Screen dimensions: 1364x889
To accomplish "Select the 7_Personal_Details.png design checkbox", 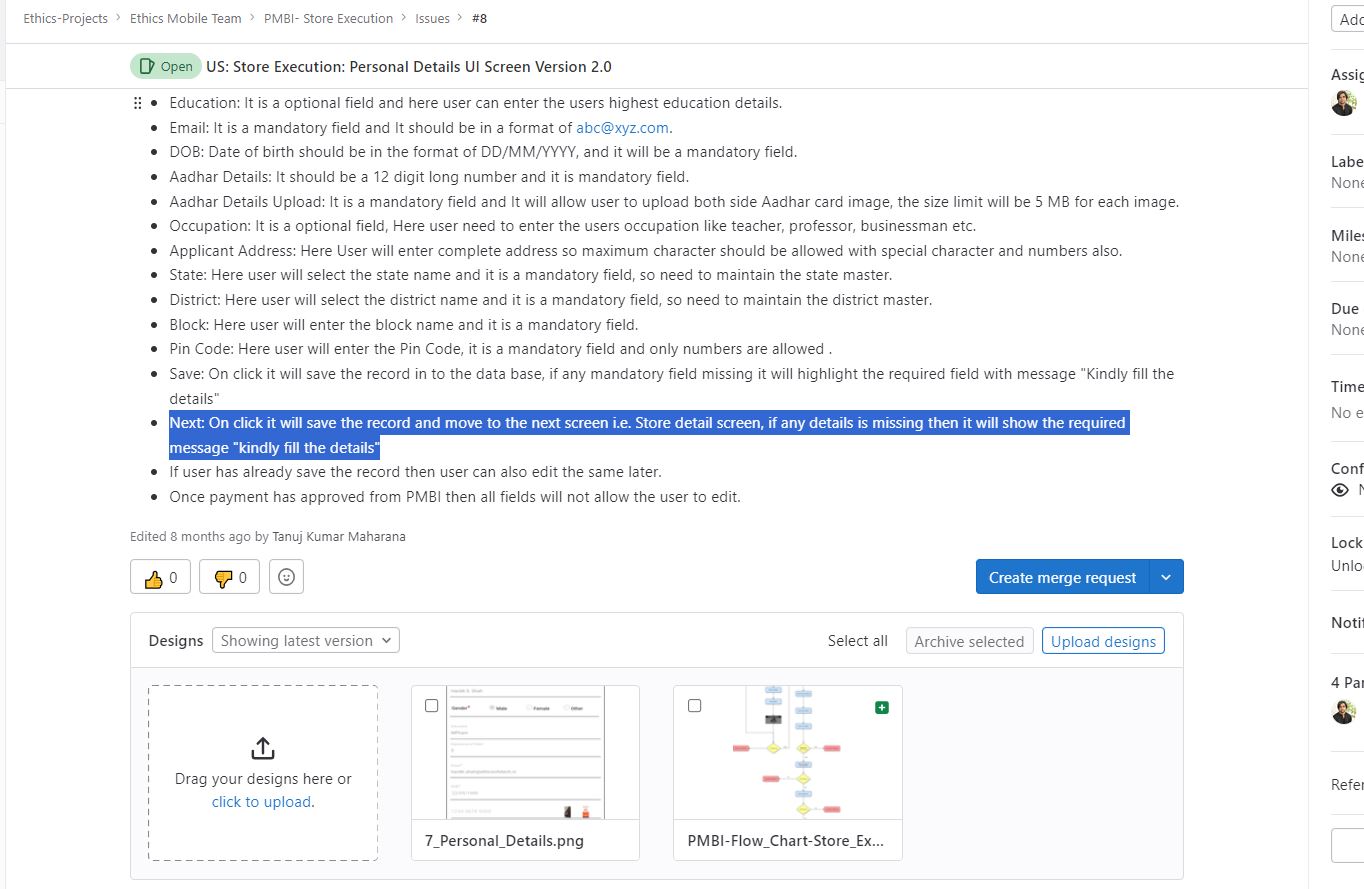I will 432,705.
